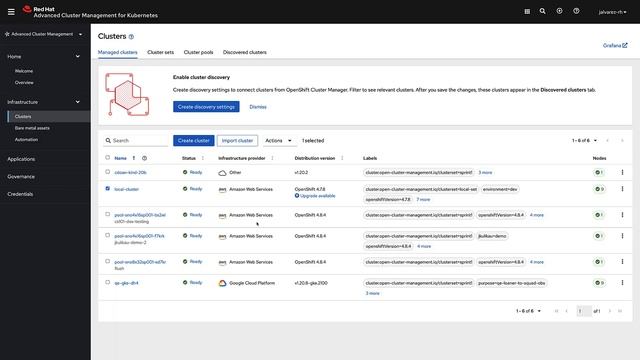
Task: Open Welcome in the sidebar
Action: (x=24, y=71)
